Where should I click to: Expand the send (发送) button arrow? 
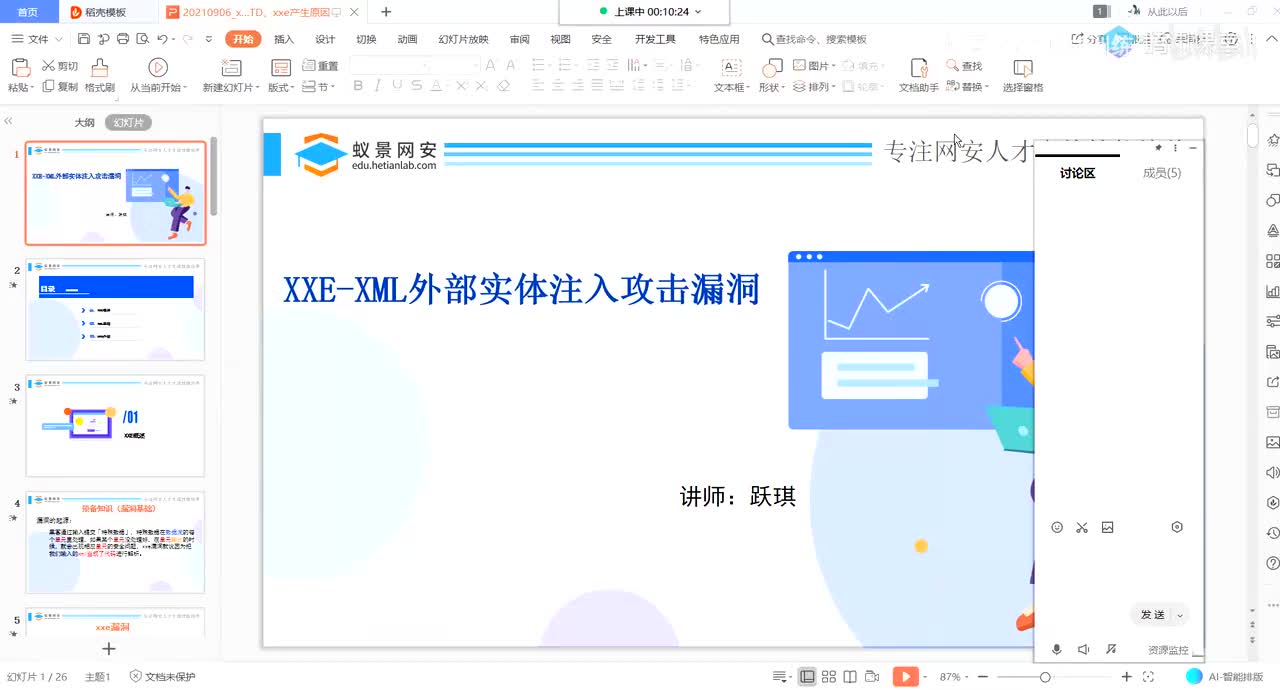(x=1180, y=615)
